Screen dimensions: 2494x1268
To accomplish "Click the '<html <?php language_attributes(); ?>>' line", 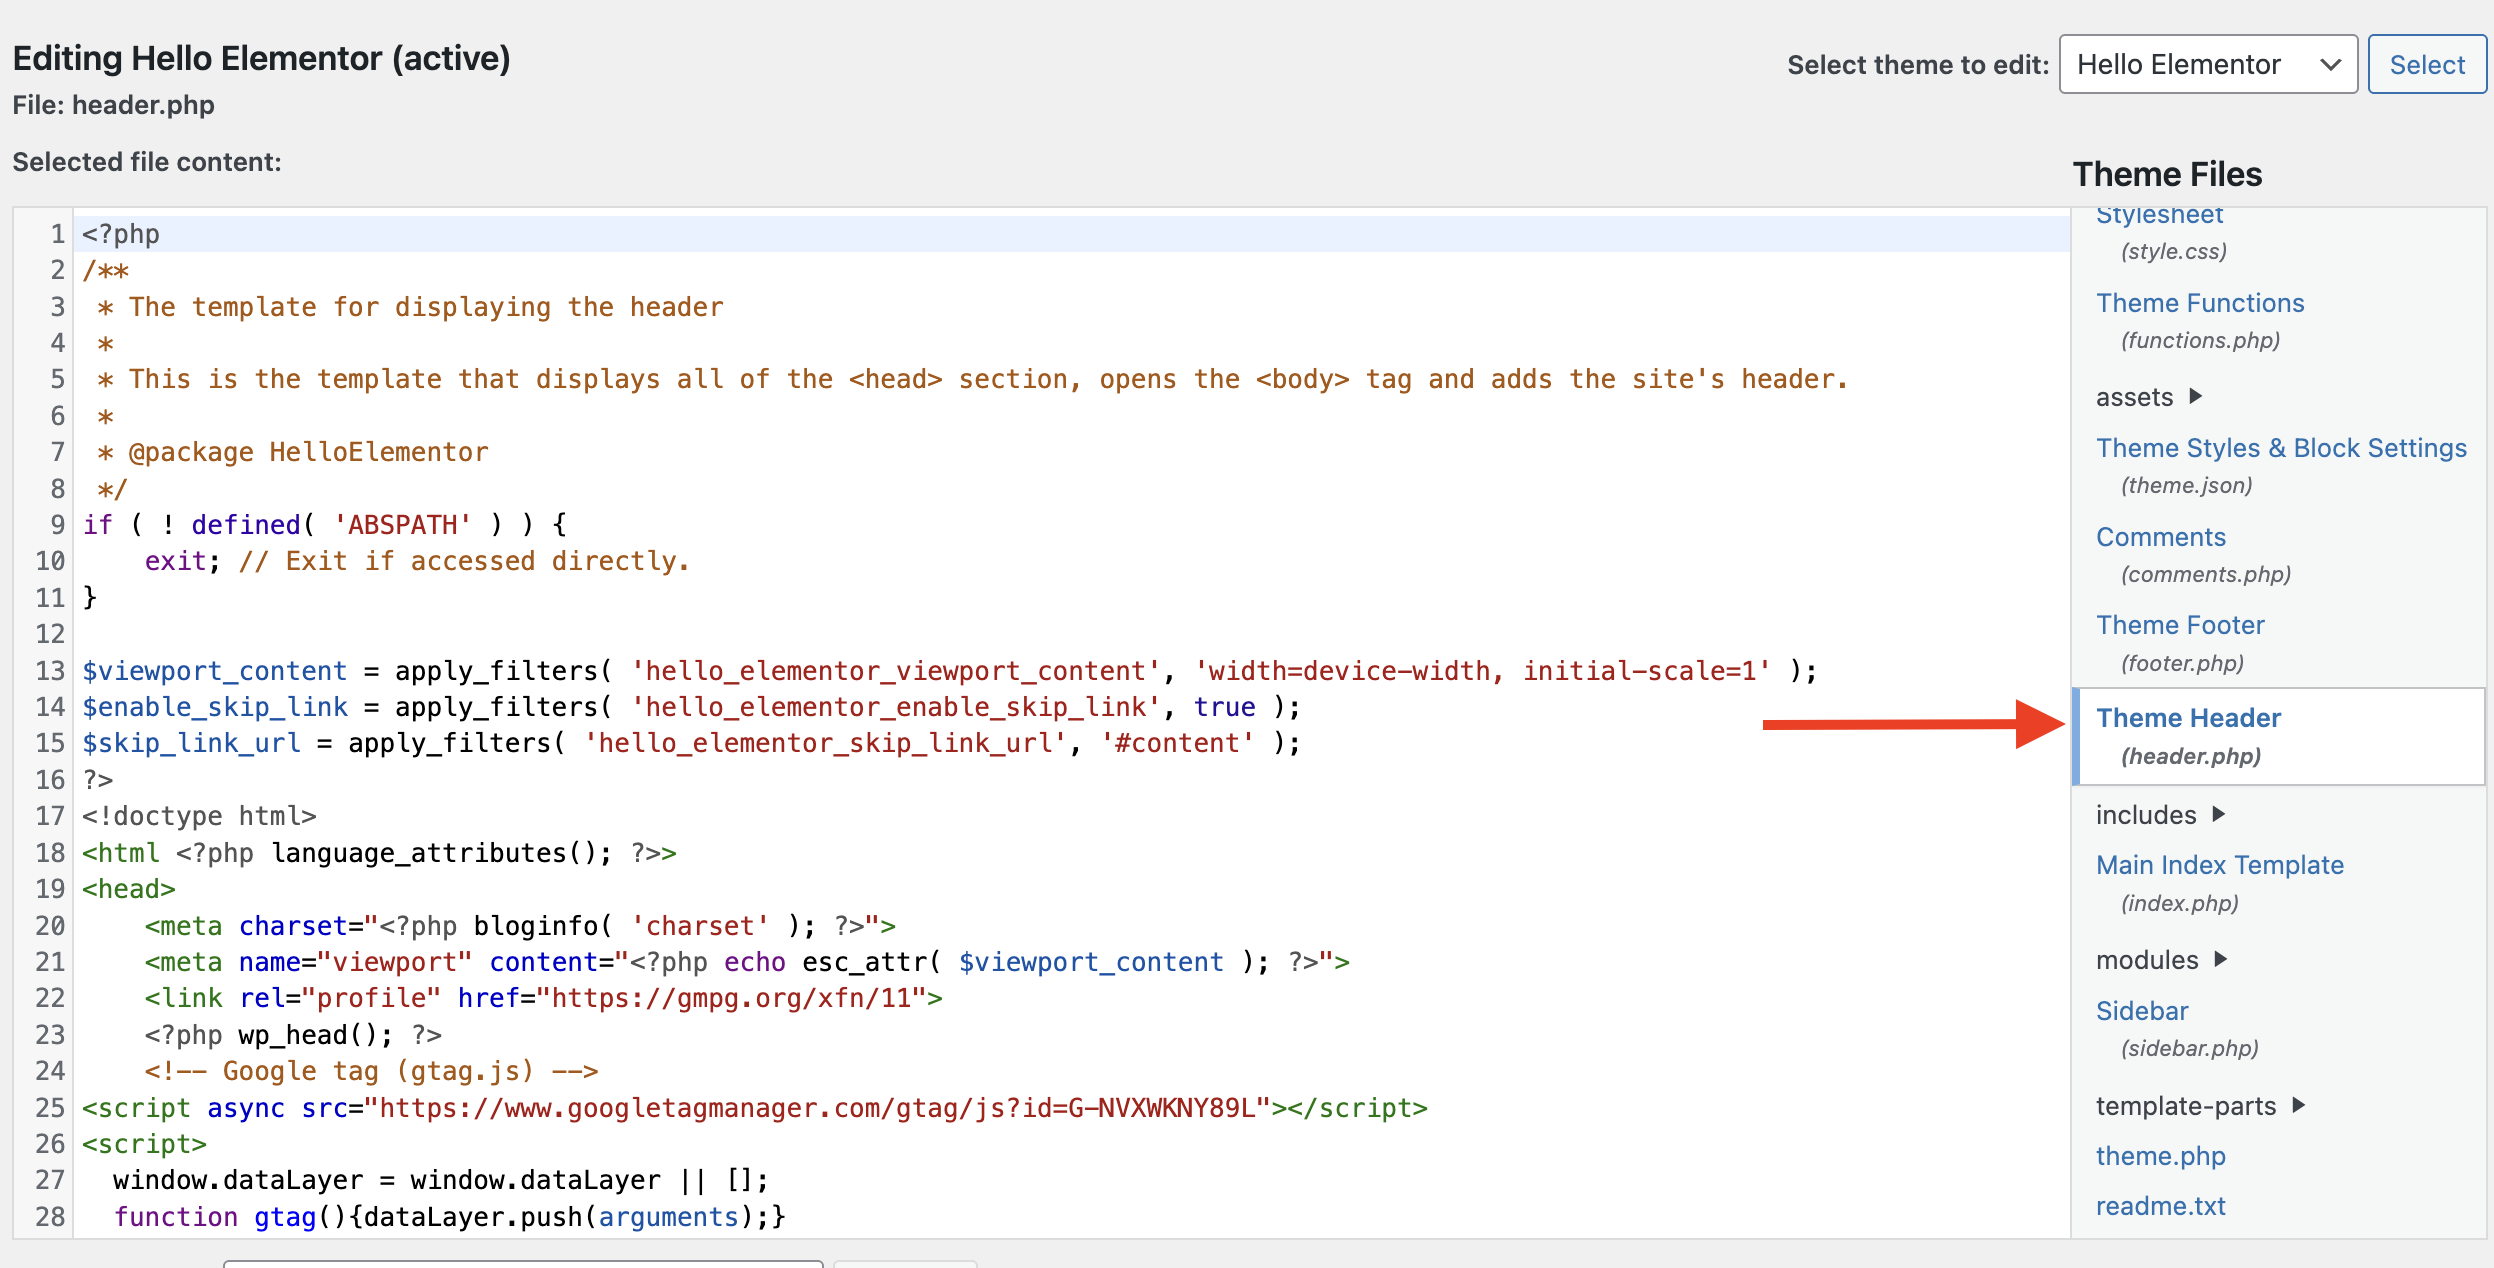I will click(x=379, y=853).
